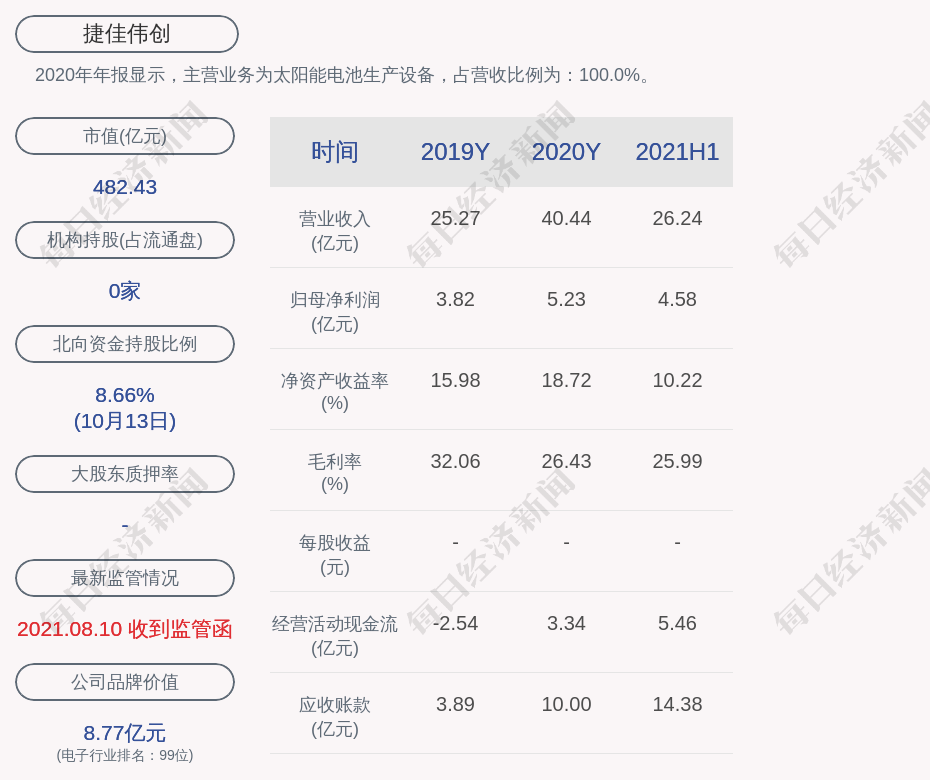
Task: Click the 2021H1 column header
Action: coord(677,152)
